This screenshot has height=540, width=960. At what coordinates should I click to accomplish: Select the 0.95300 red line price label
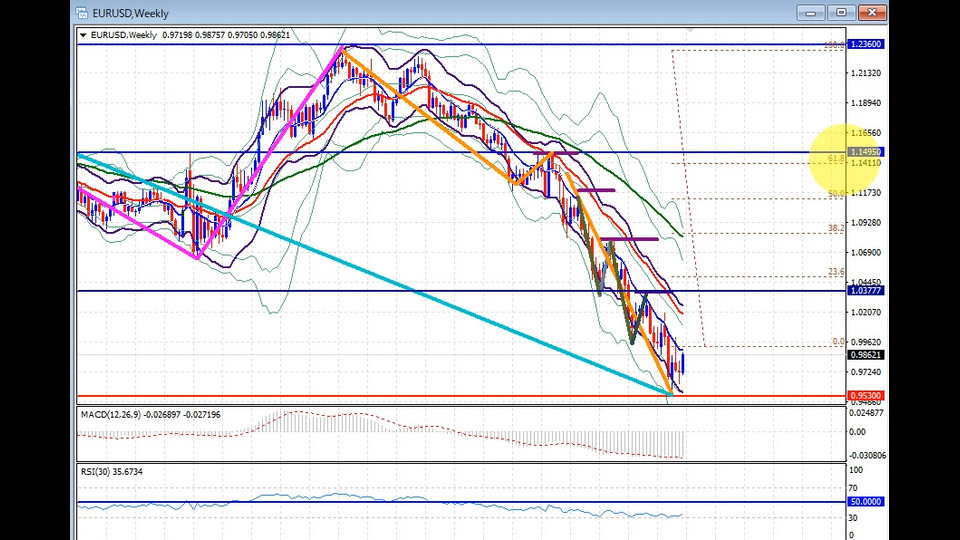(x=866, y=396)
